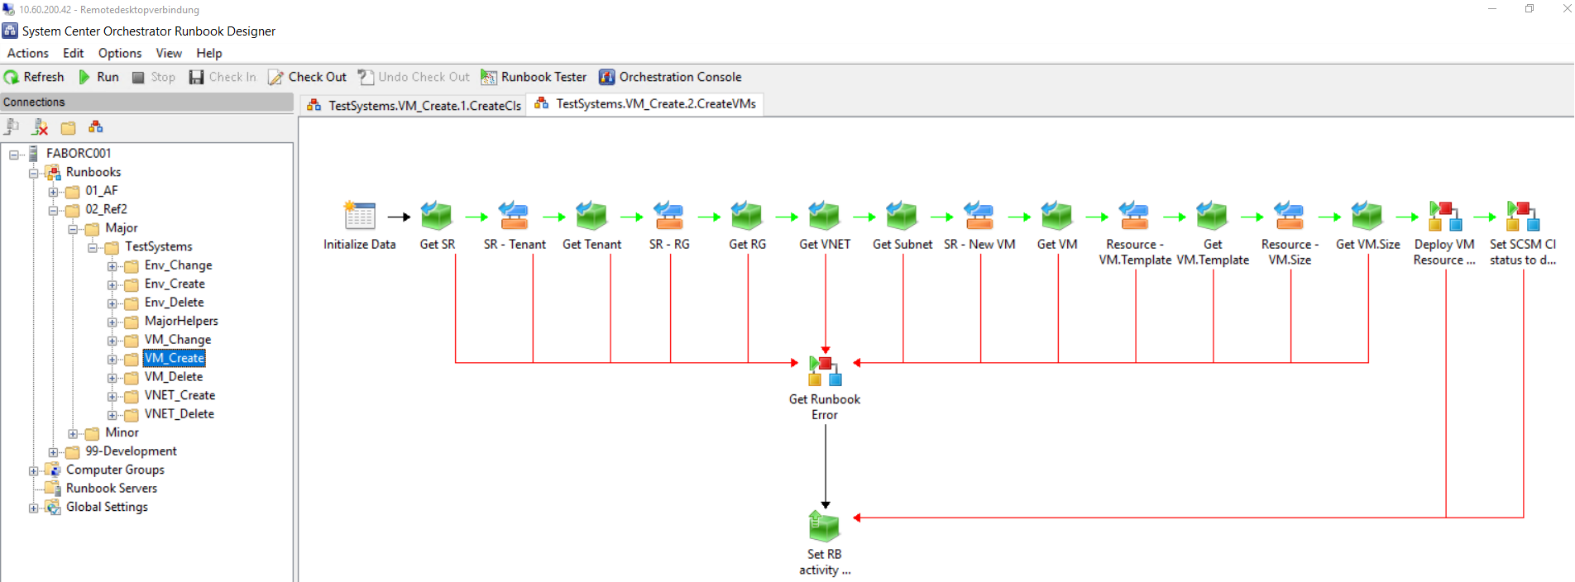Collapse the FABORC001 server node
The height and width of the screenshot is (582, 1575).
pyautogui.click(x=14, y=154)
